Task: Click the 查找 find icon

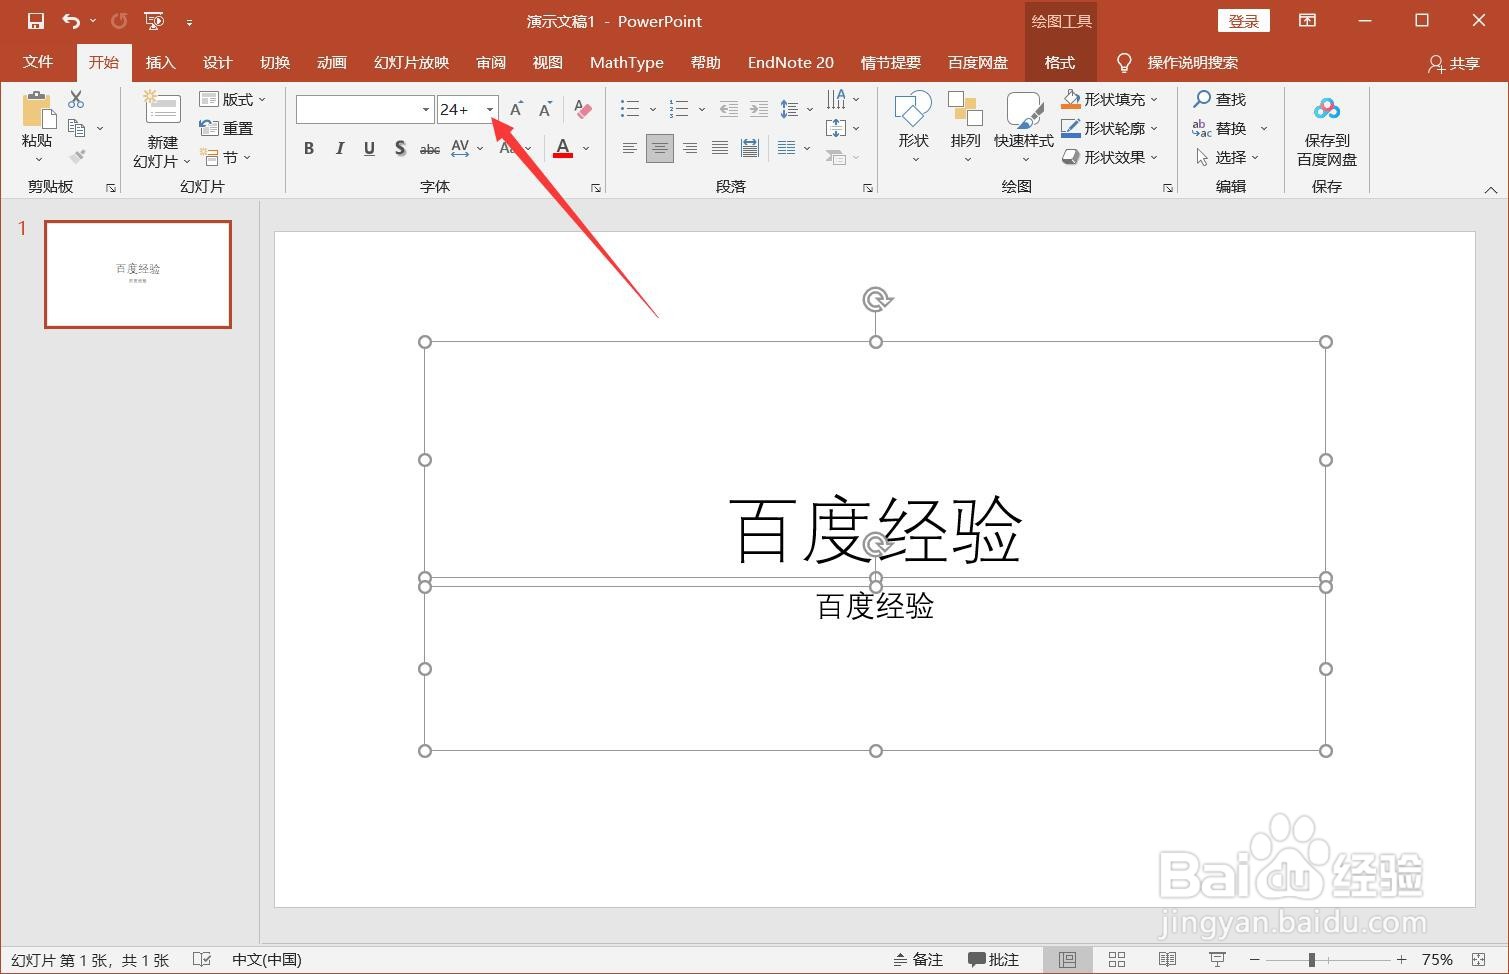Action: [1202, 99]
